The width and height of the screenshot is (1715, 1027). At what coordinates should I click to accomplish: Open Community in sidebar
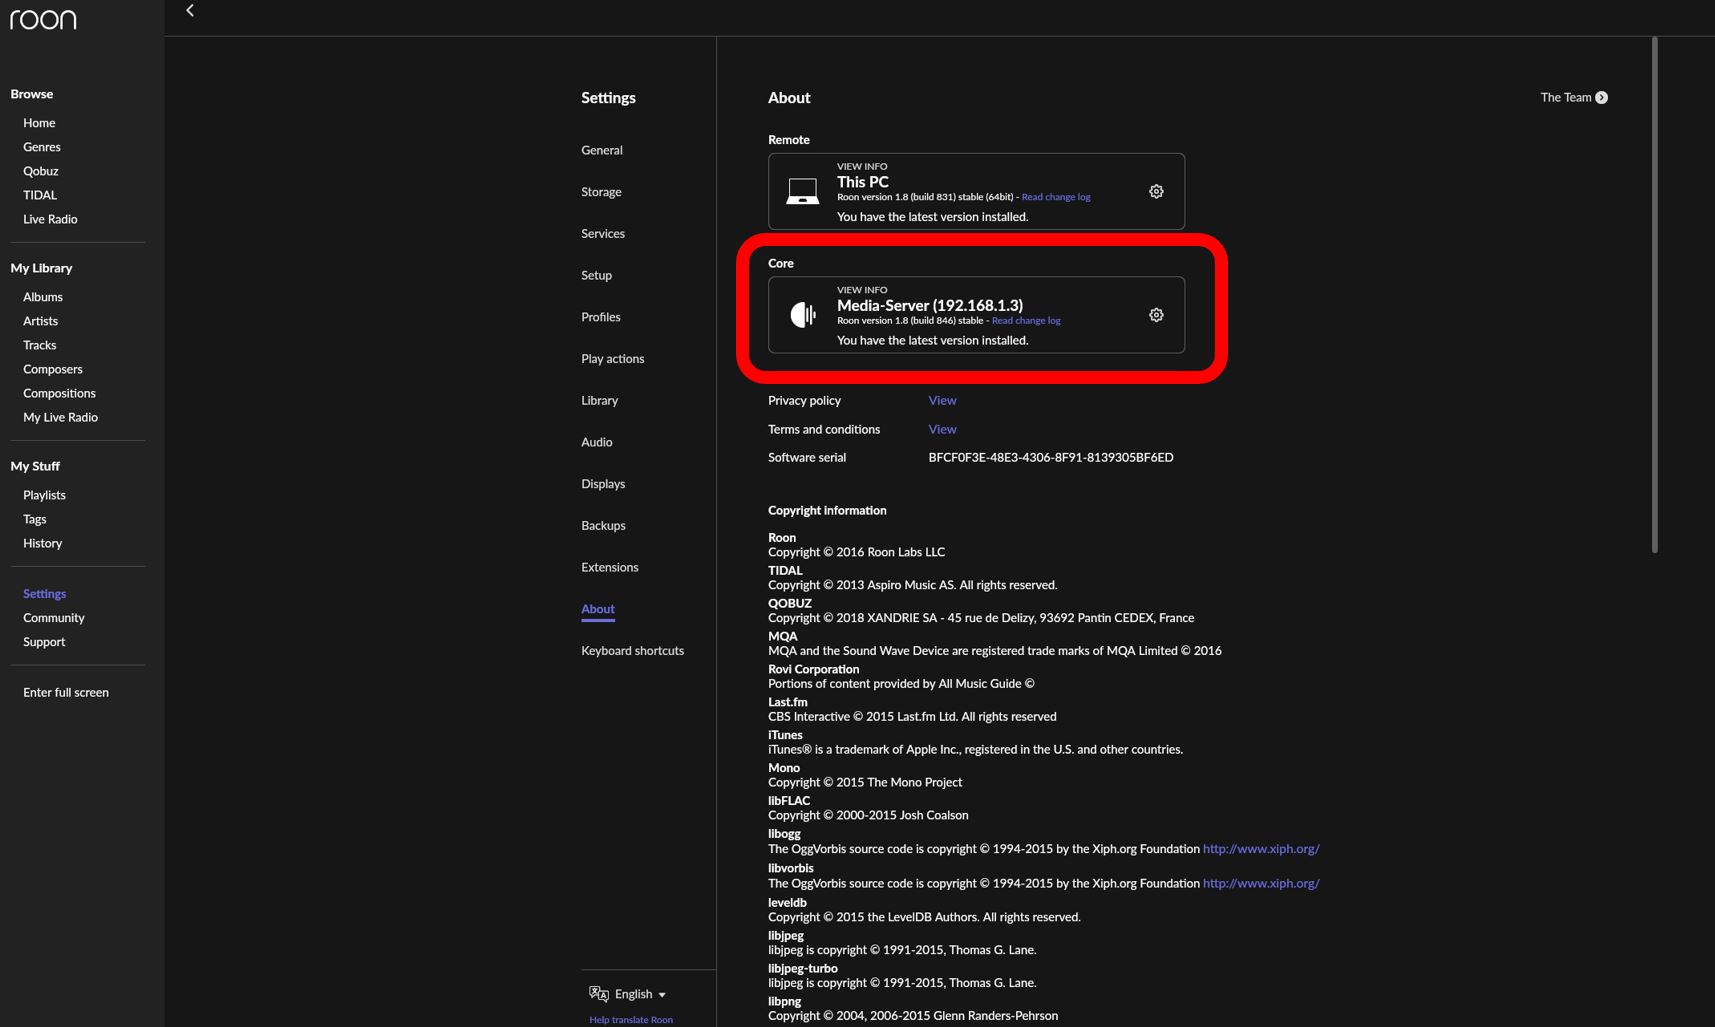coord(54,618)
